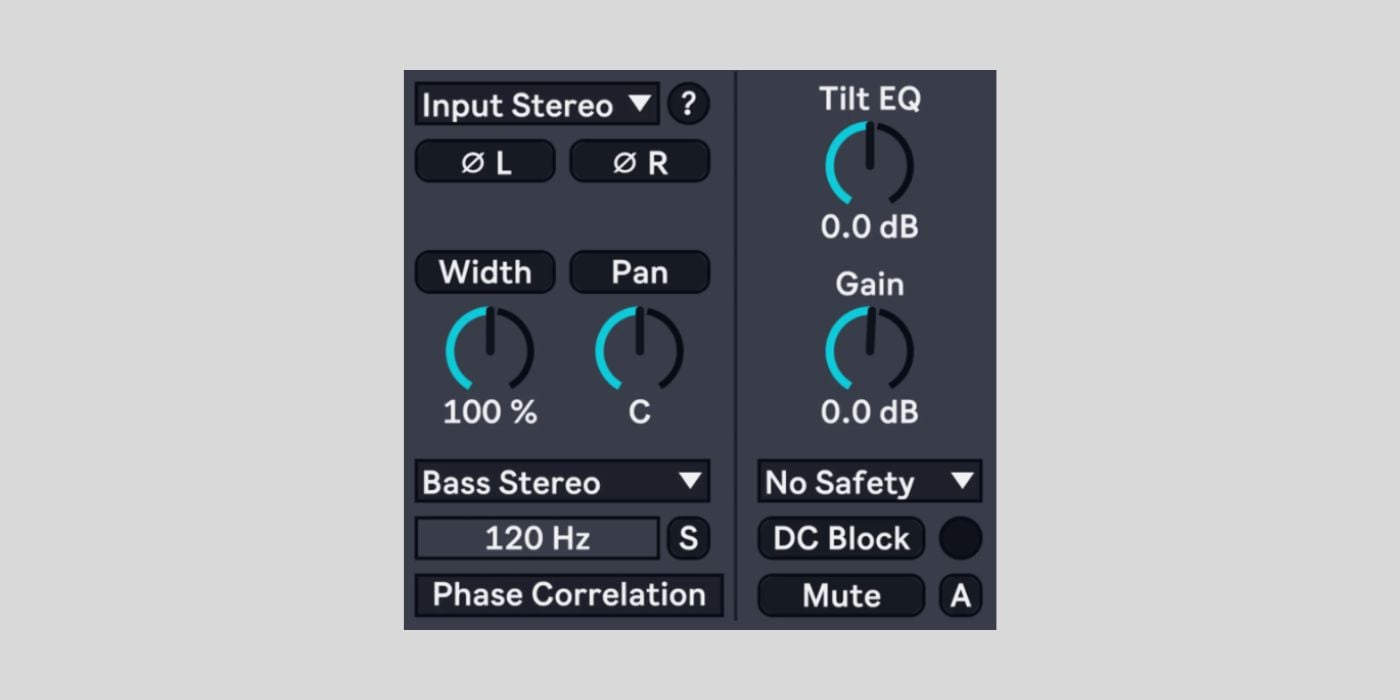This screenshot has width=1400, height=700.
Task: Toggle the S solo button beside 120 Hz
Action: (688, 539)
